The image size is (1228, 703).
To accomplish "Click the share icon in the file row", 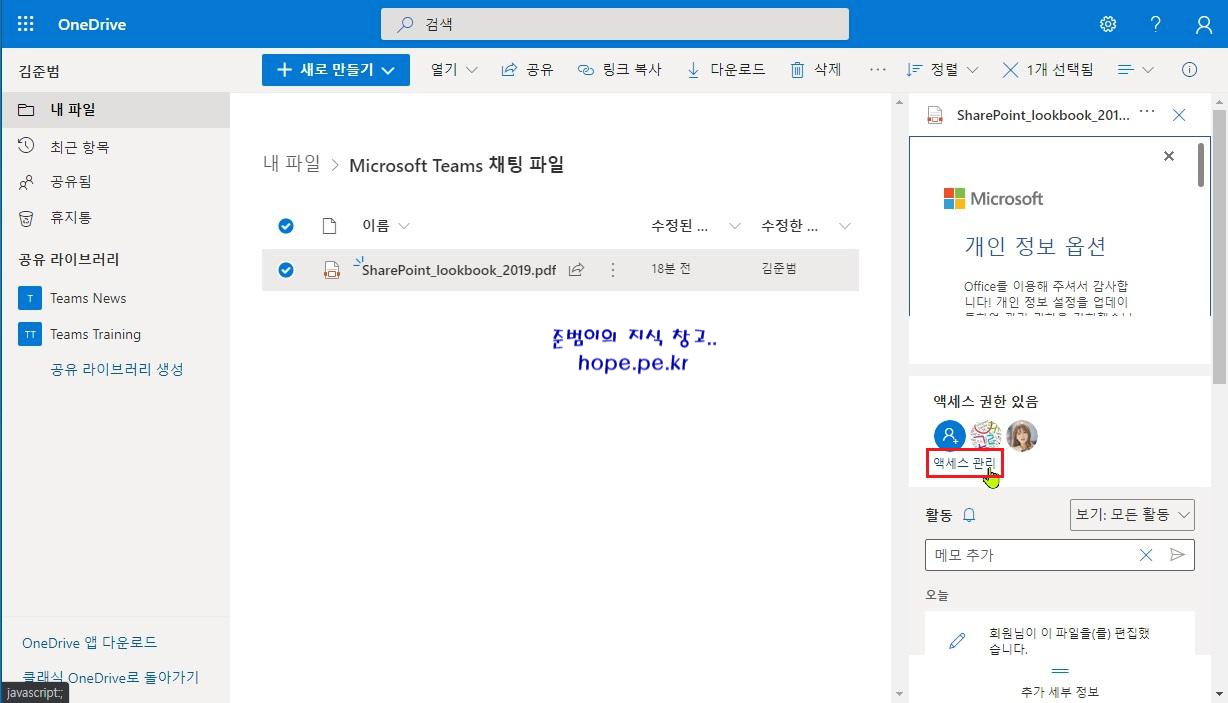I will [x=577, y=270].
